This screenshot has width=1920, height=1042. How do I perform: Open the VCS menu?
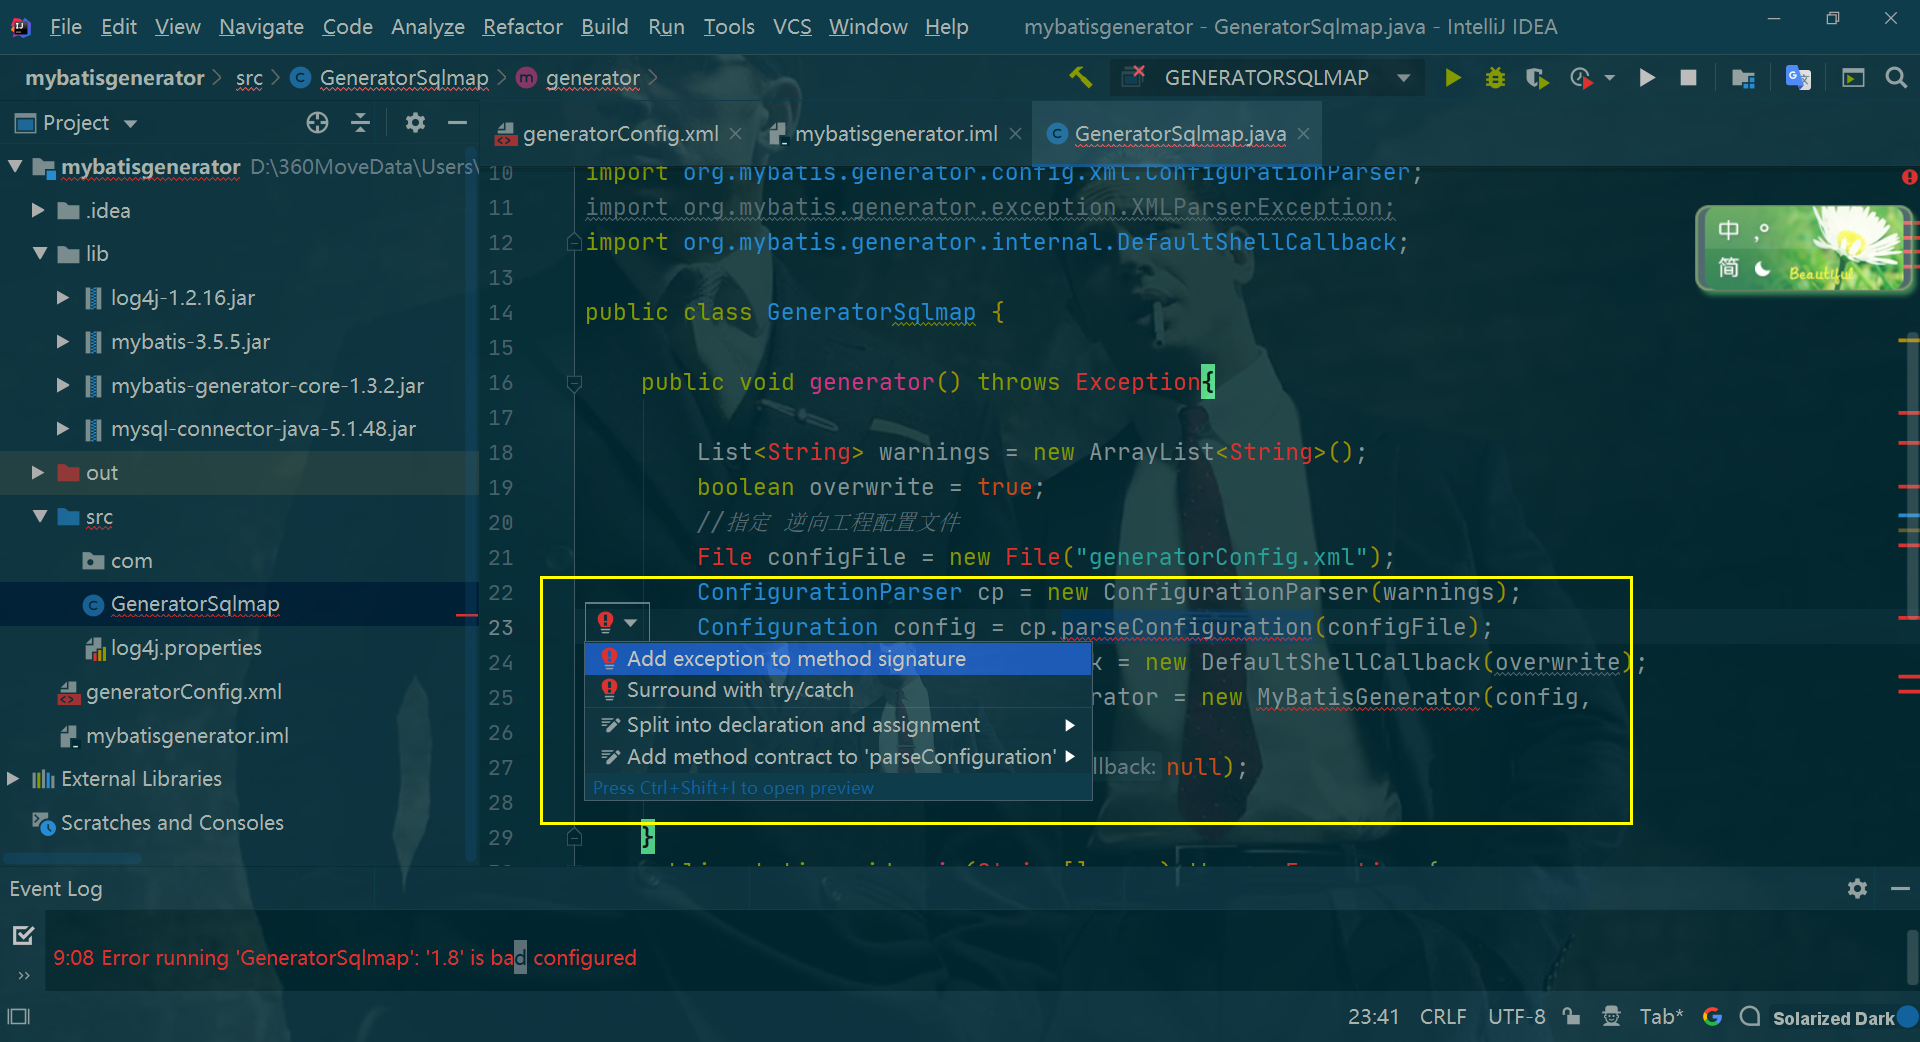pos(792,27)
